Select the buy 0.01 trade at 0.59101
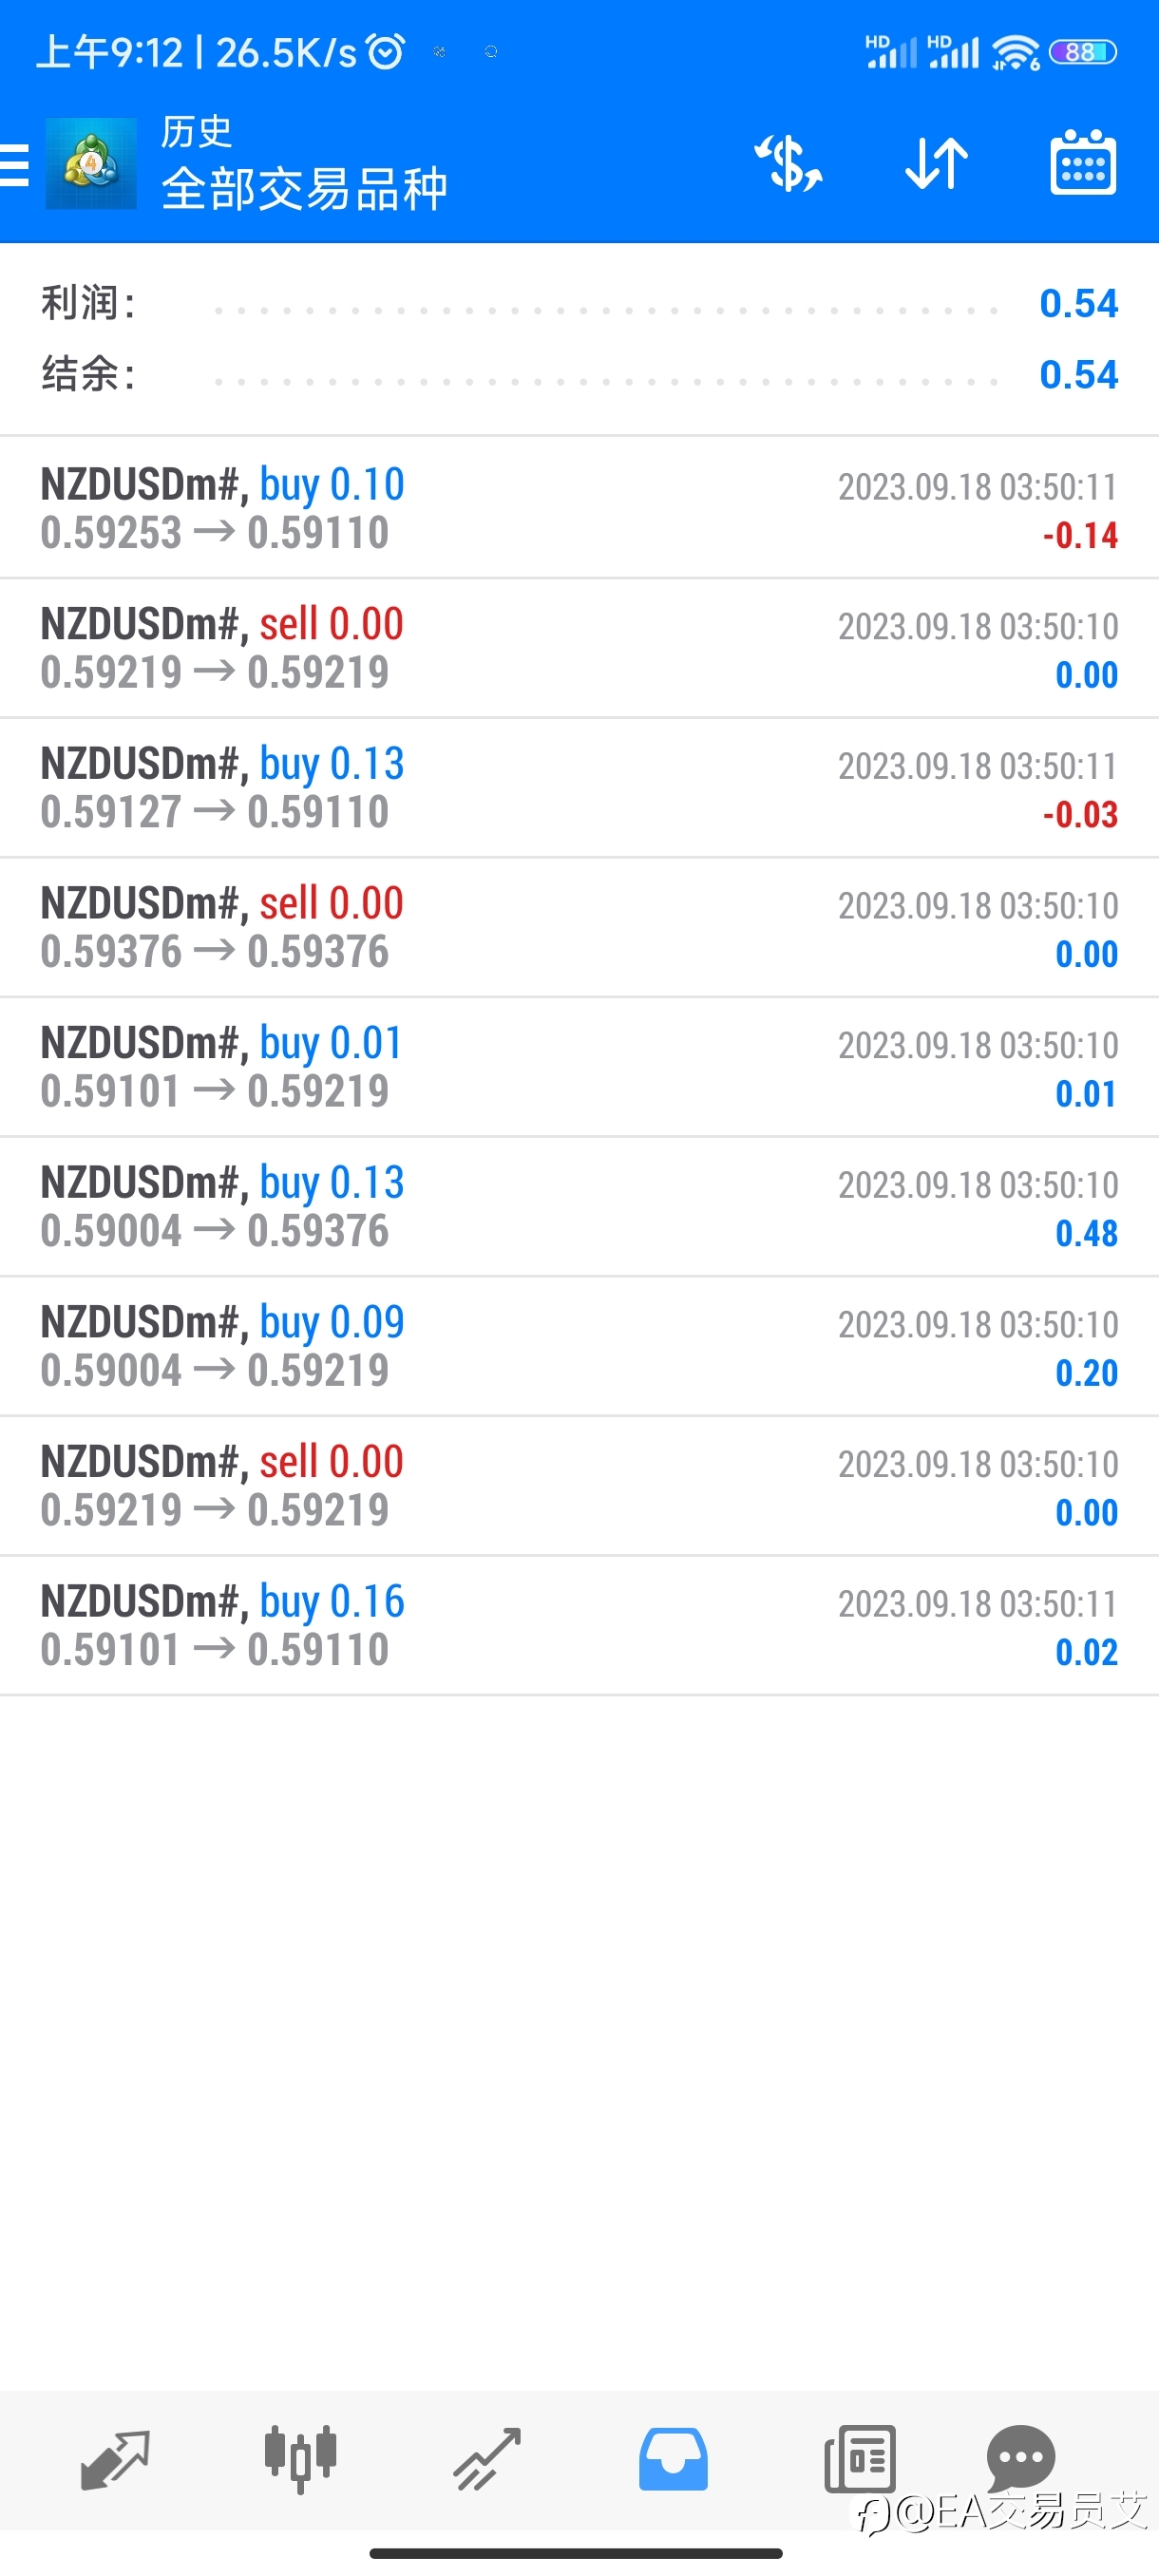 (x=580, y=1067)
